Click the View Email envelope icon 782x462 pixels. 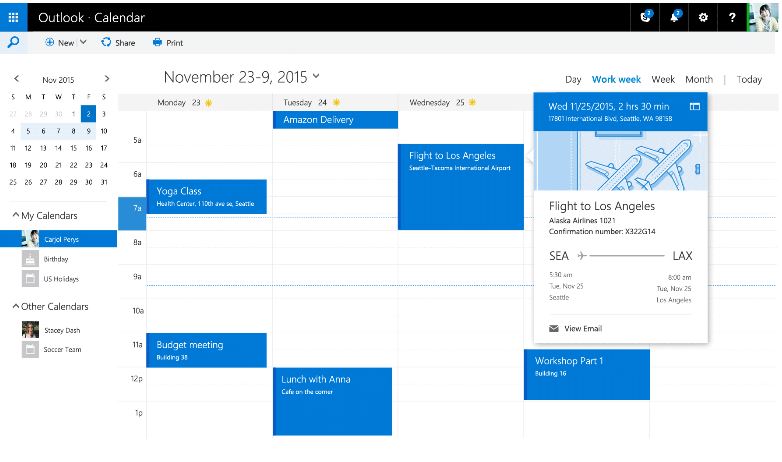click(554, 328)
